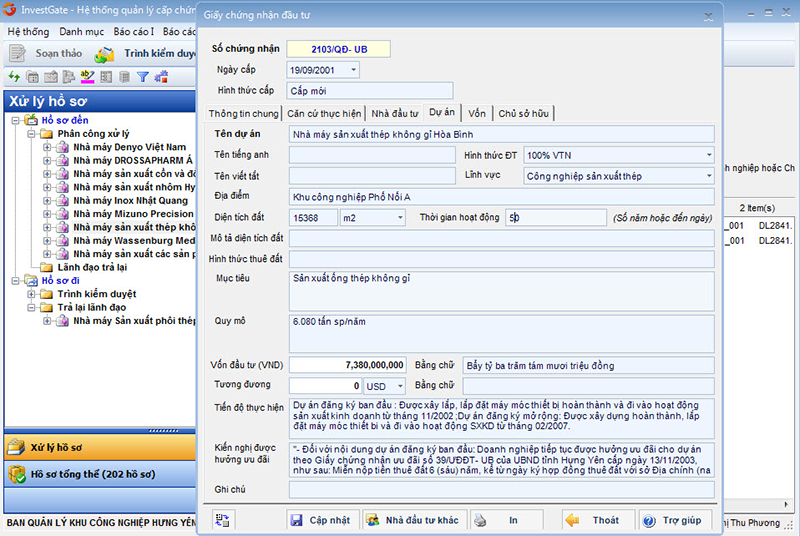
Task: Click the document icon of Nhà máy Inox Nhật Quang
Action: pyautogui.click(x=62, y=200)
